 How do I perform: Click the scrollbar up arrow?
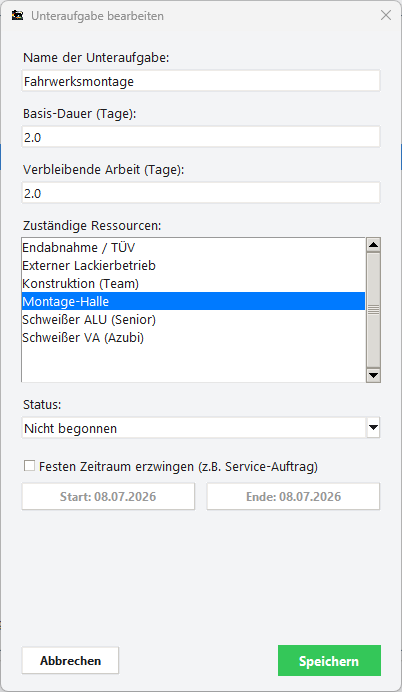pyautogui.click(x=374, y=244)
